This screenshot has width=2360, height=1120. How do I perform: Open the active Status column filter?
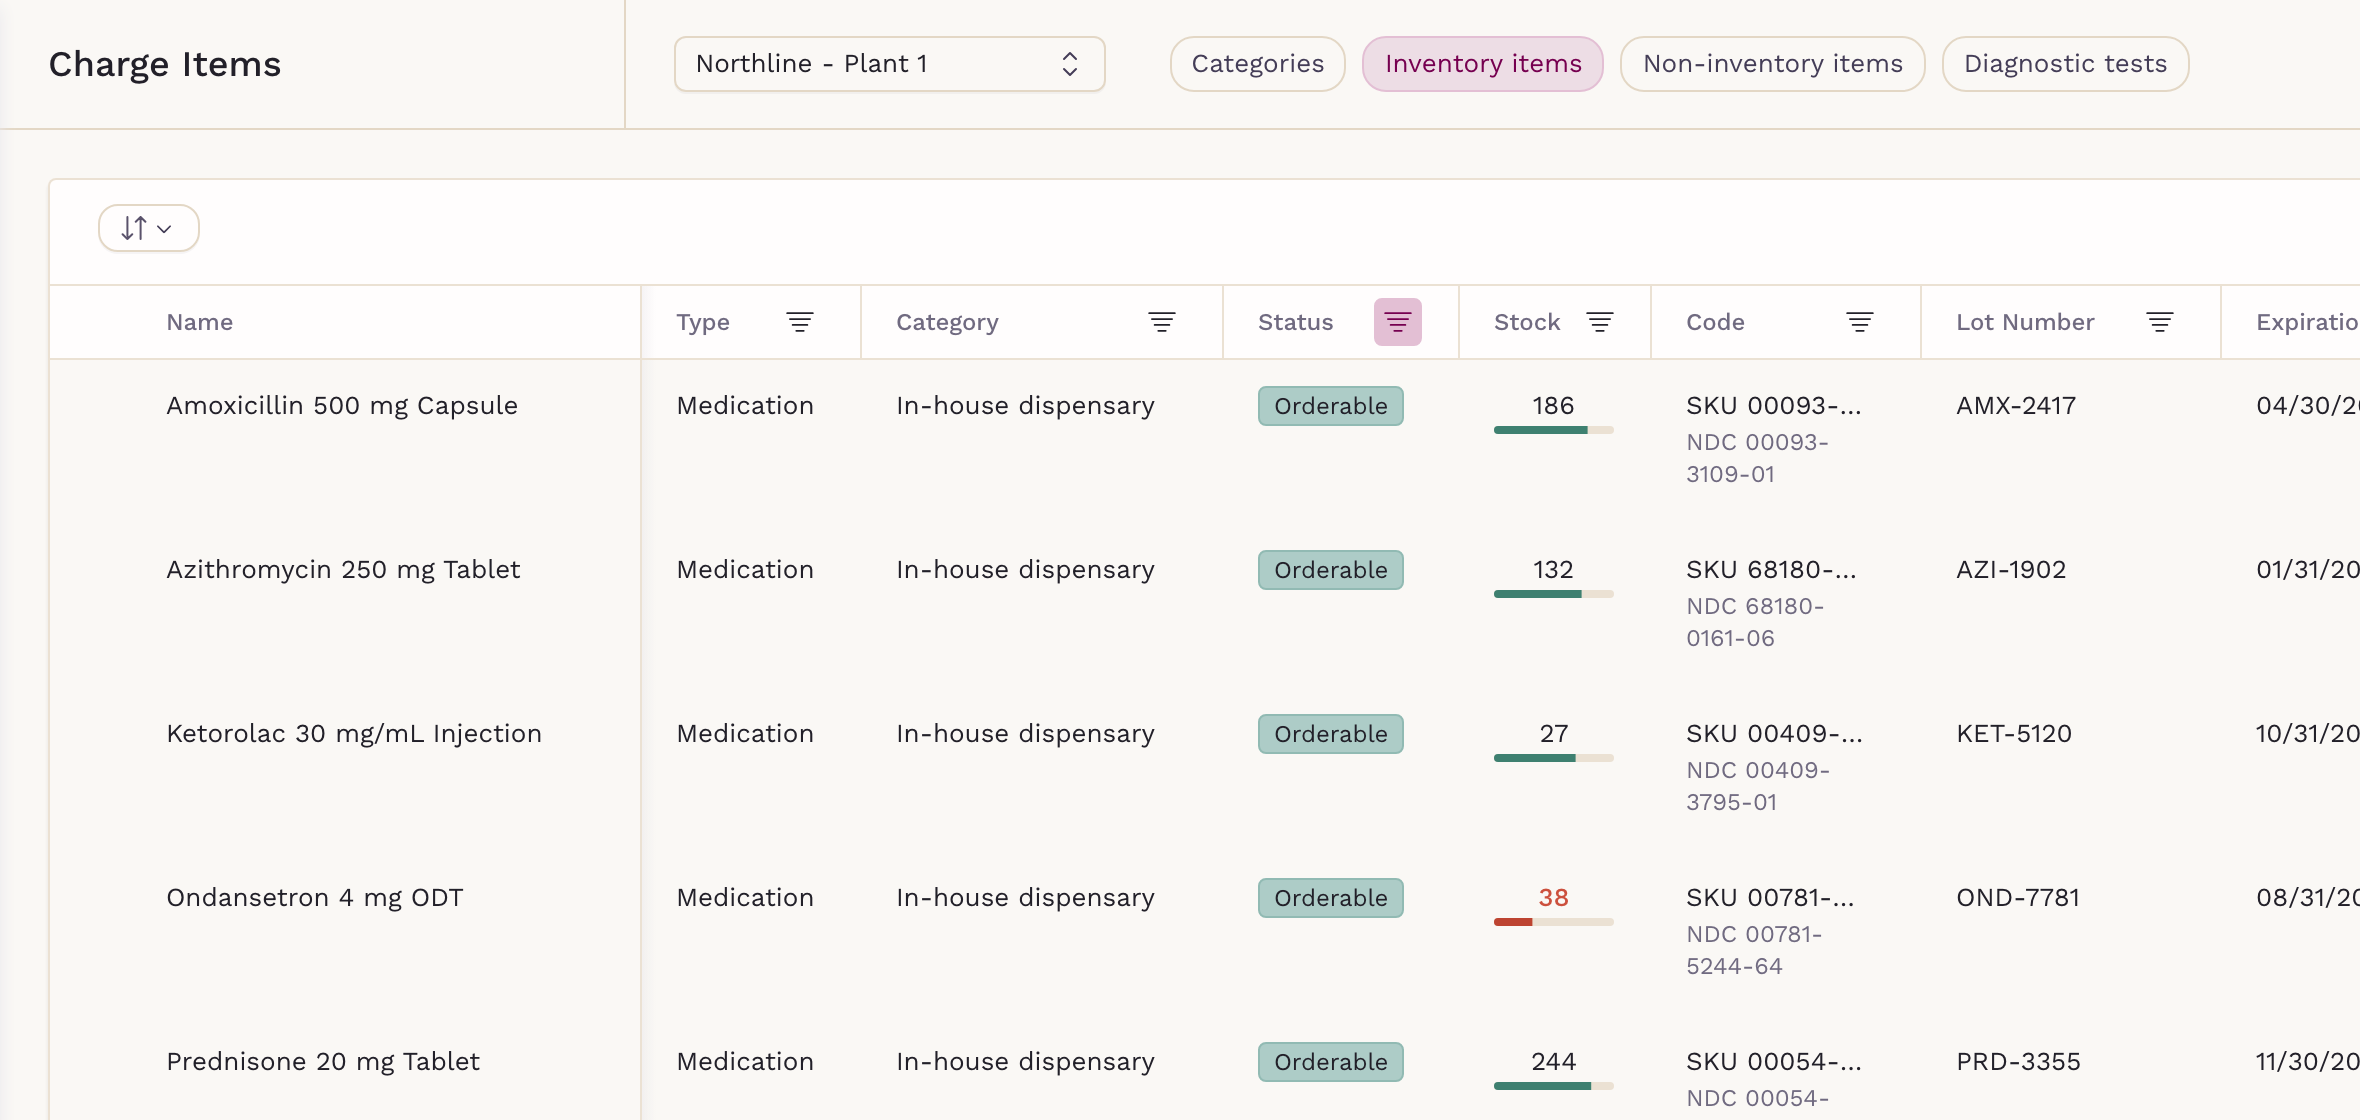point(1397,322)
